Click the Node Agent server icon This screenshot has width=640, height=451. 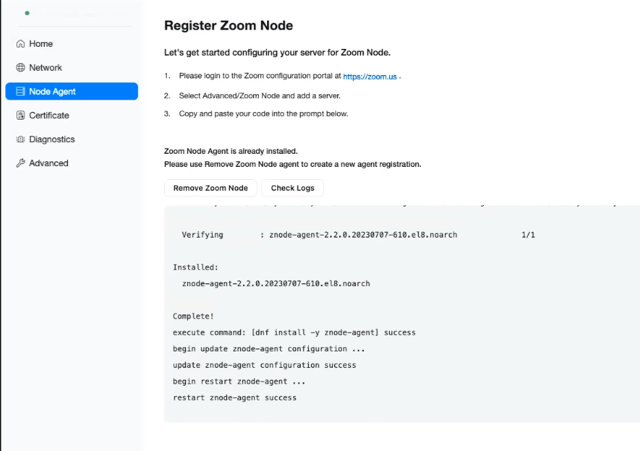[x=20, y=91]
